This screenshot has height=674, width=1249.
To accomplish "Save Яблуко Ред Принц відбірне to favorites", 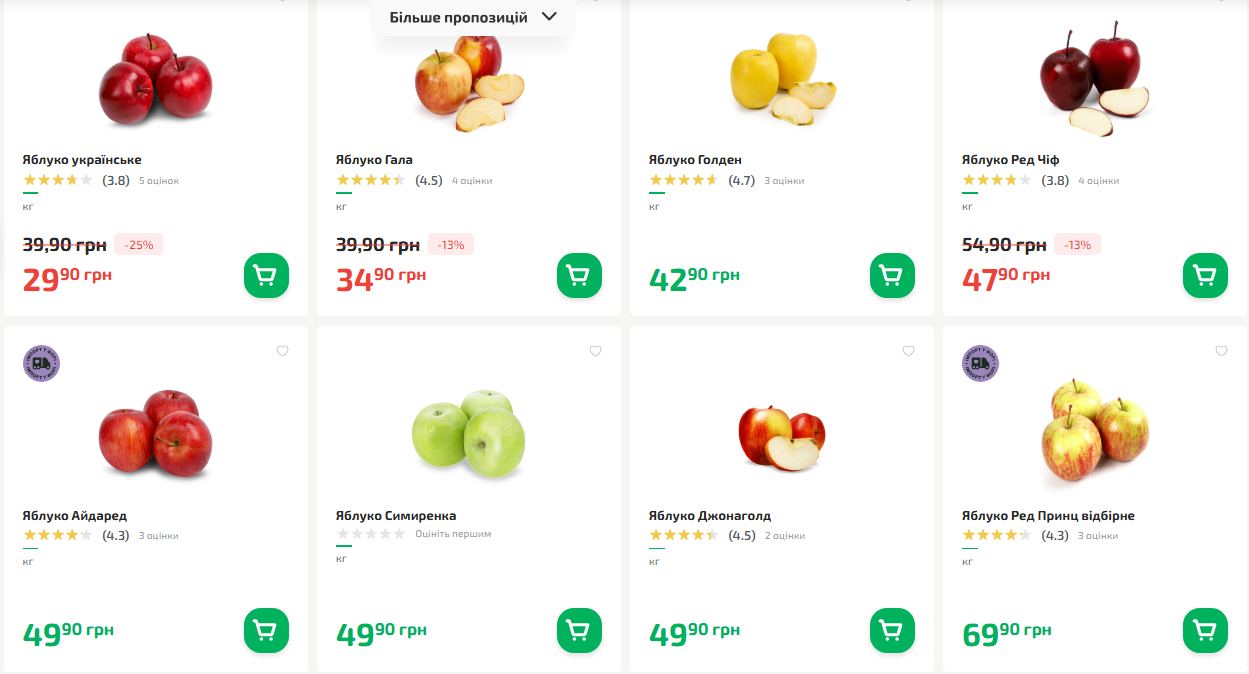I will point(1221,351).
